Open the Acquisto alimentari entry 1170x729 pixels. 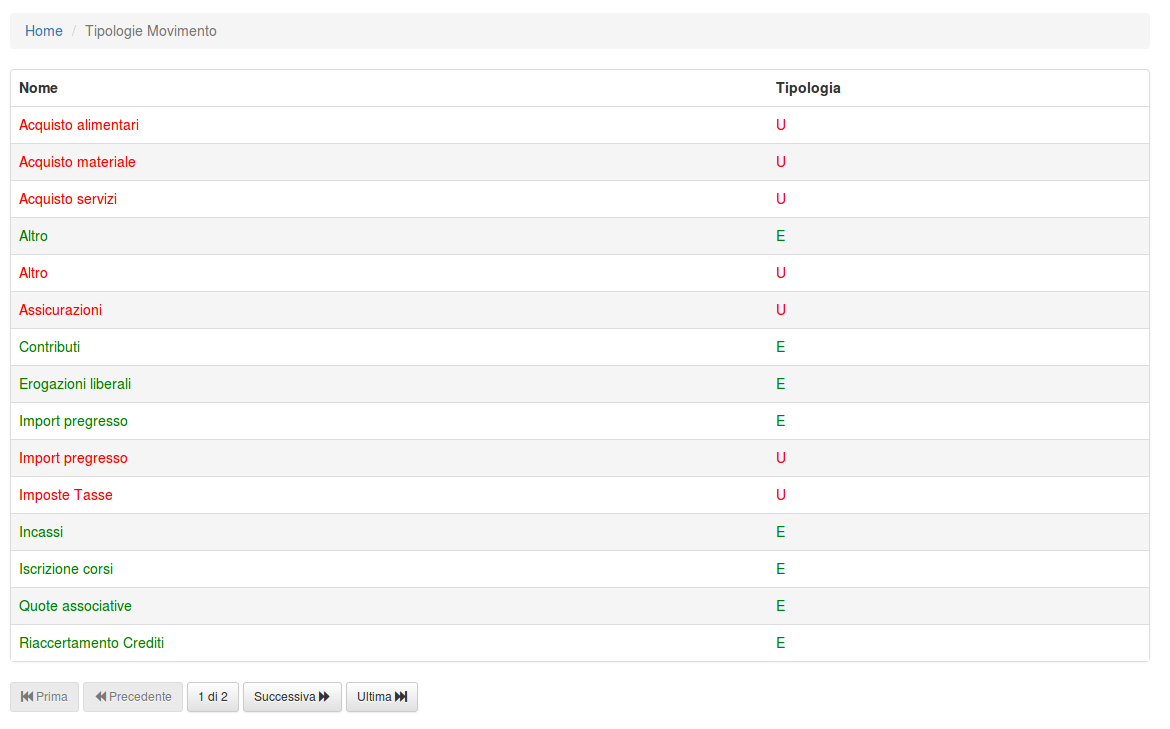tap(79, 125)
